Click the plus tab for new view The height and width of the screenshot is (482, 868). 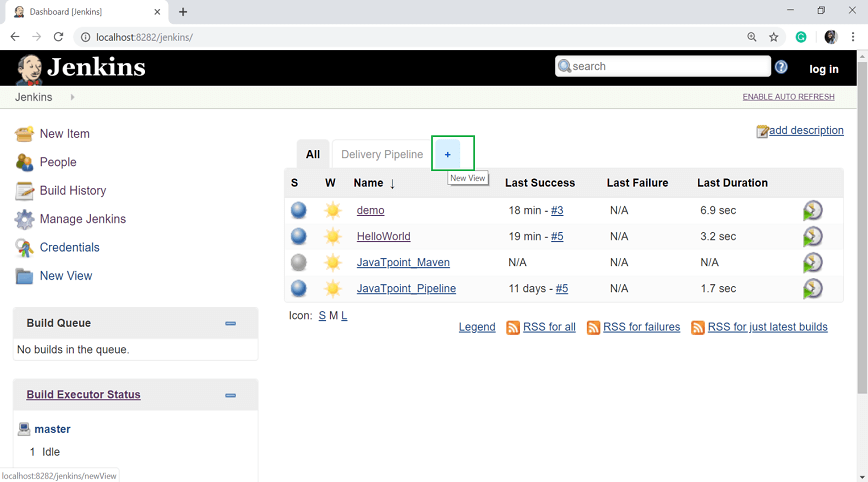tap(447, 154)
